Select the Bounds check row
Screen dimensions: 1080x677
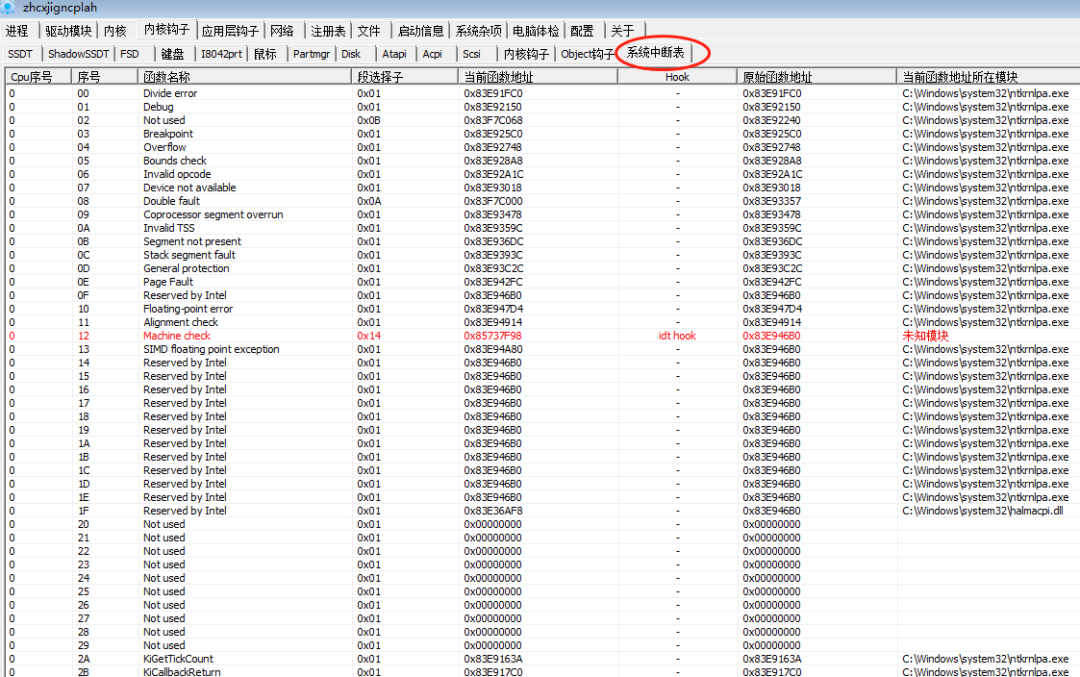(543, 160)
